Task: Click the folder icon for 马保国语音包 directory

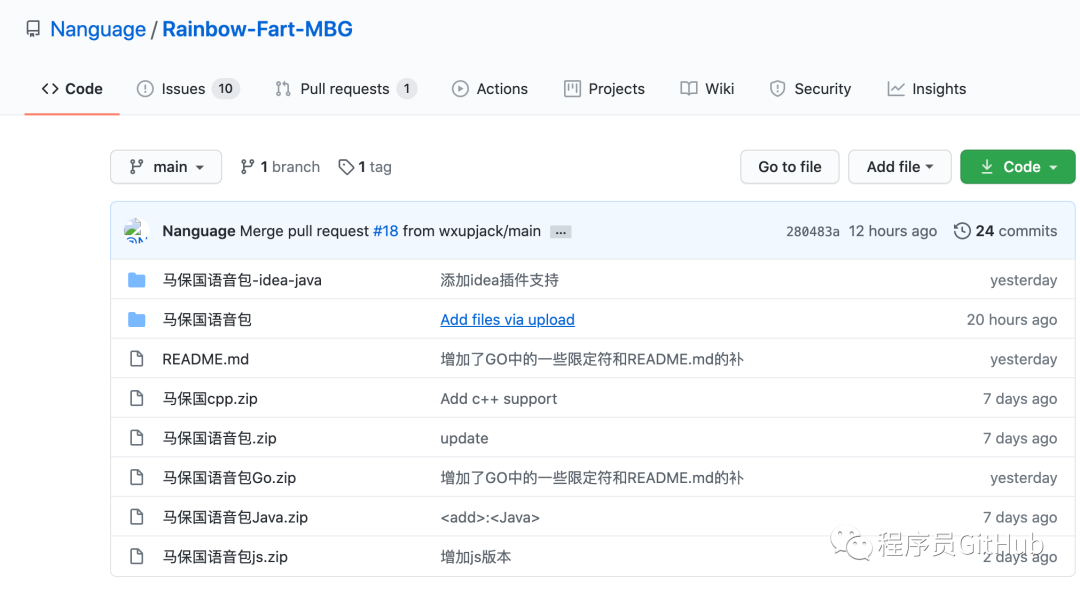Action: pos(137,320)
